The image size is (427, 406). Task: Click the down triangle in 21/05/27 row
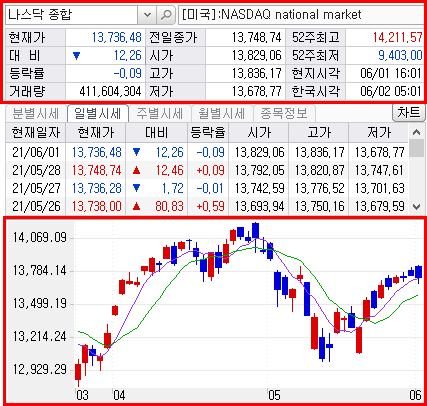pos(136,188)
